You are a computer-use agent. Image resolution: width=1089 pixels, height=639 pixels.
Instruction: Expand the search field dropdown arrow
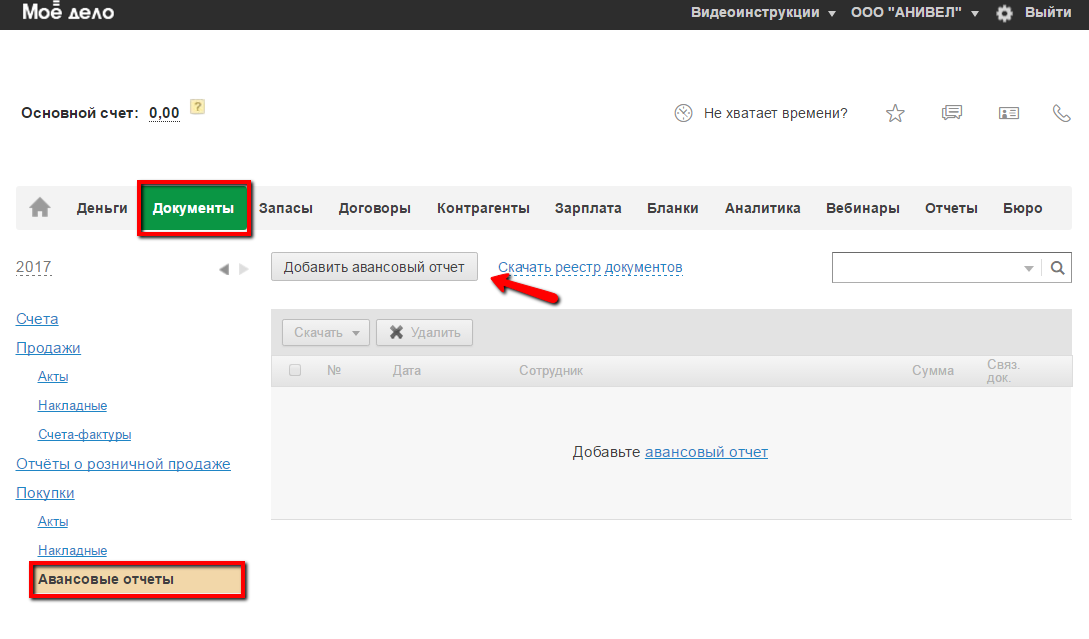pyautogui.click(x=1029, y=268)
